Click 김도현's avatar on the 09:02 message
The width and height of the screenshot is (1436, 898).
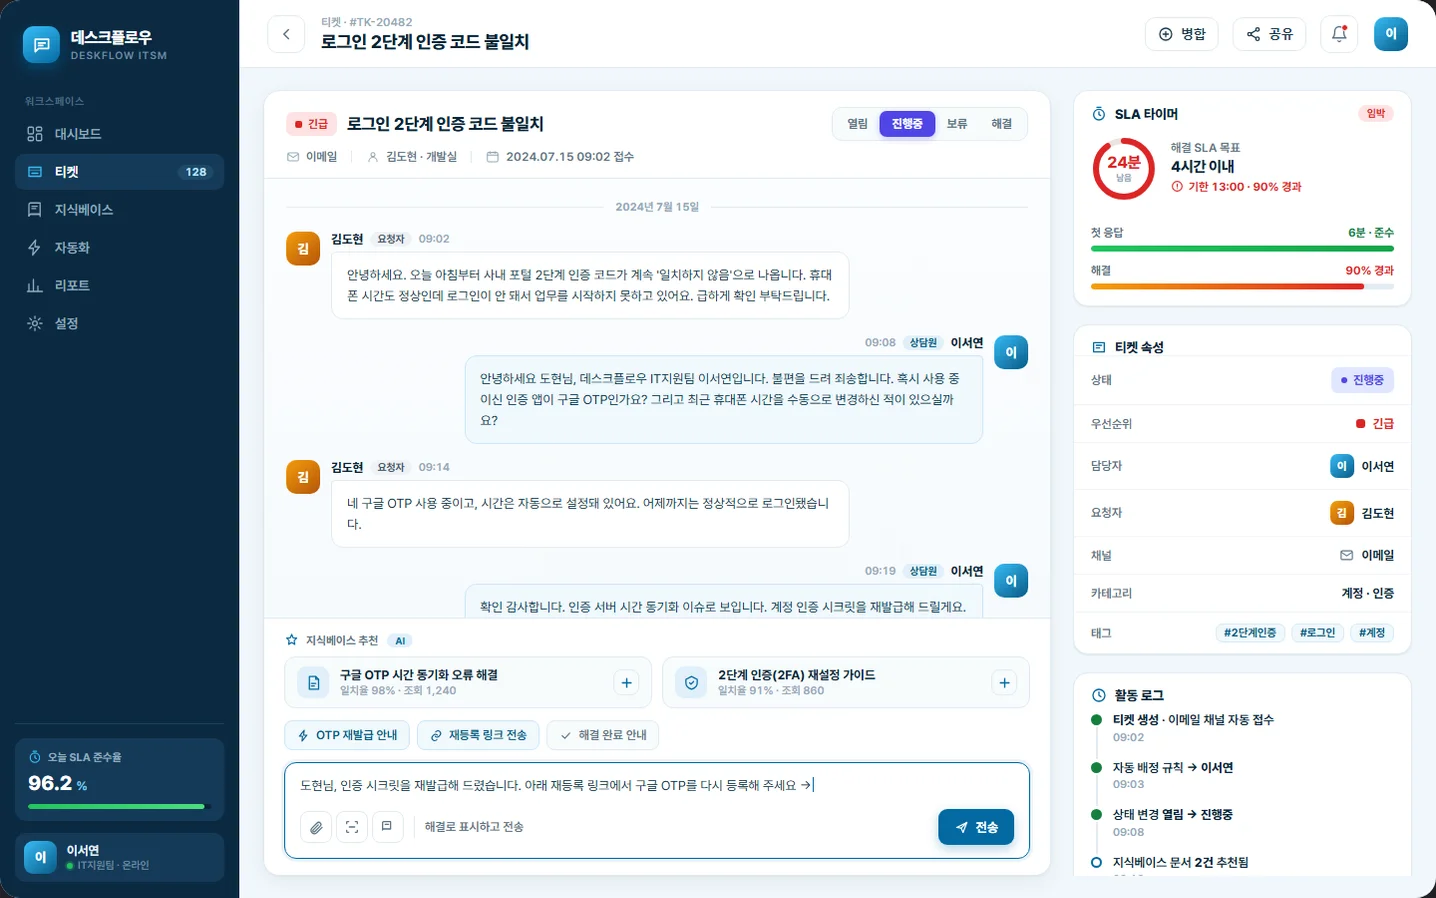[x=303, y=249]
